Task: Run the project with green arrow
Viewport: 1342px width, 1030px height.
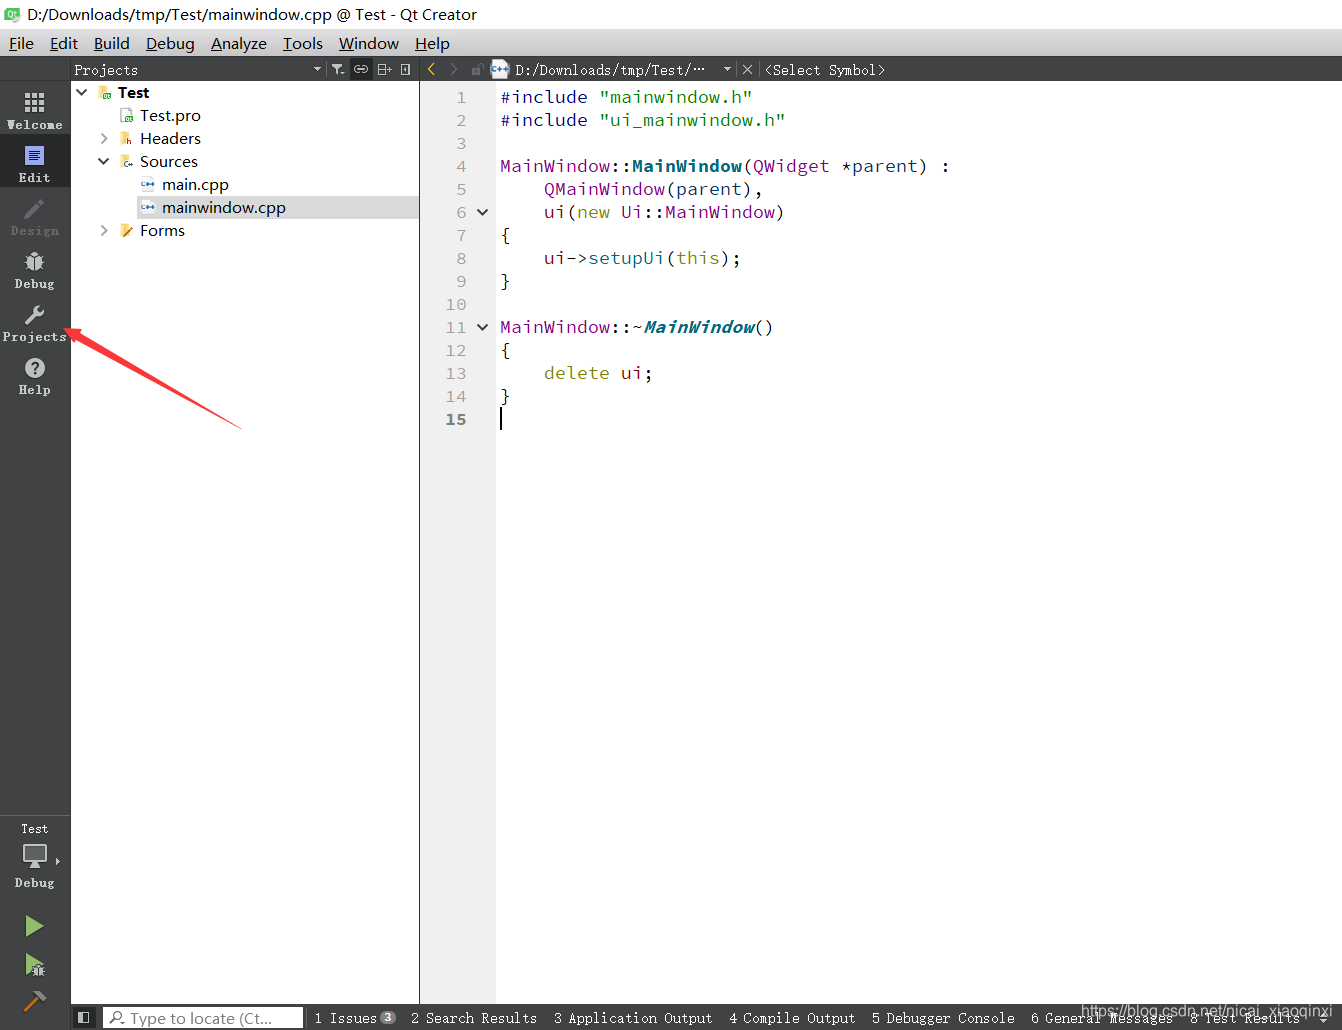Action: pos(35,926)
